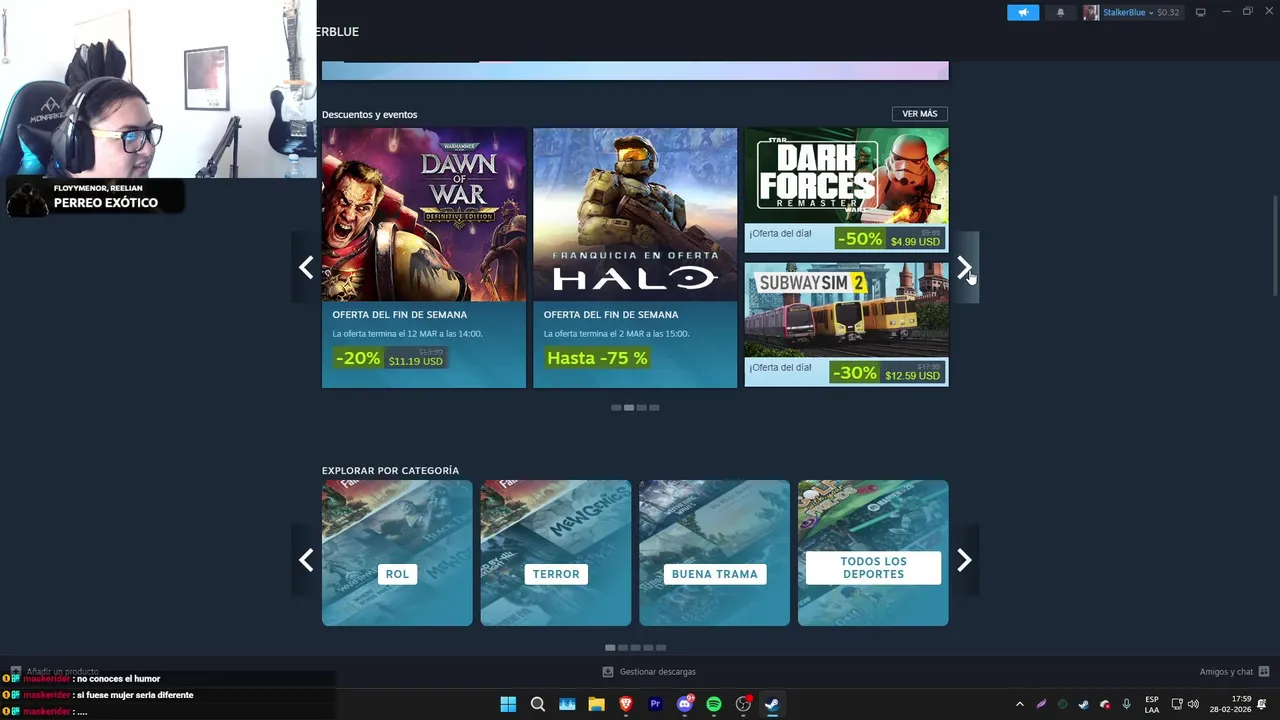Go to previous category carousel page

[306, 560]
